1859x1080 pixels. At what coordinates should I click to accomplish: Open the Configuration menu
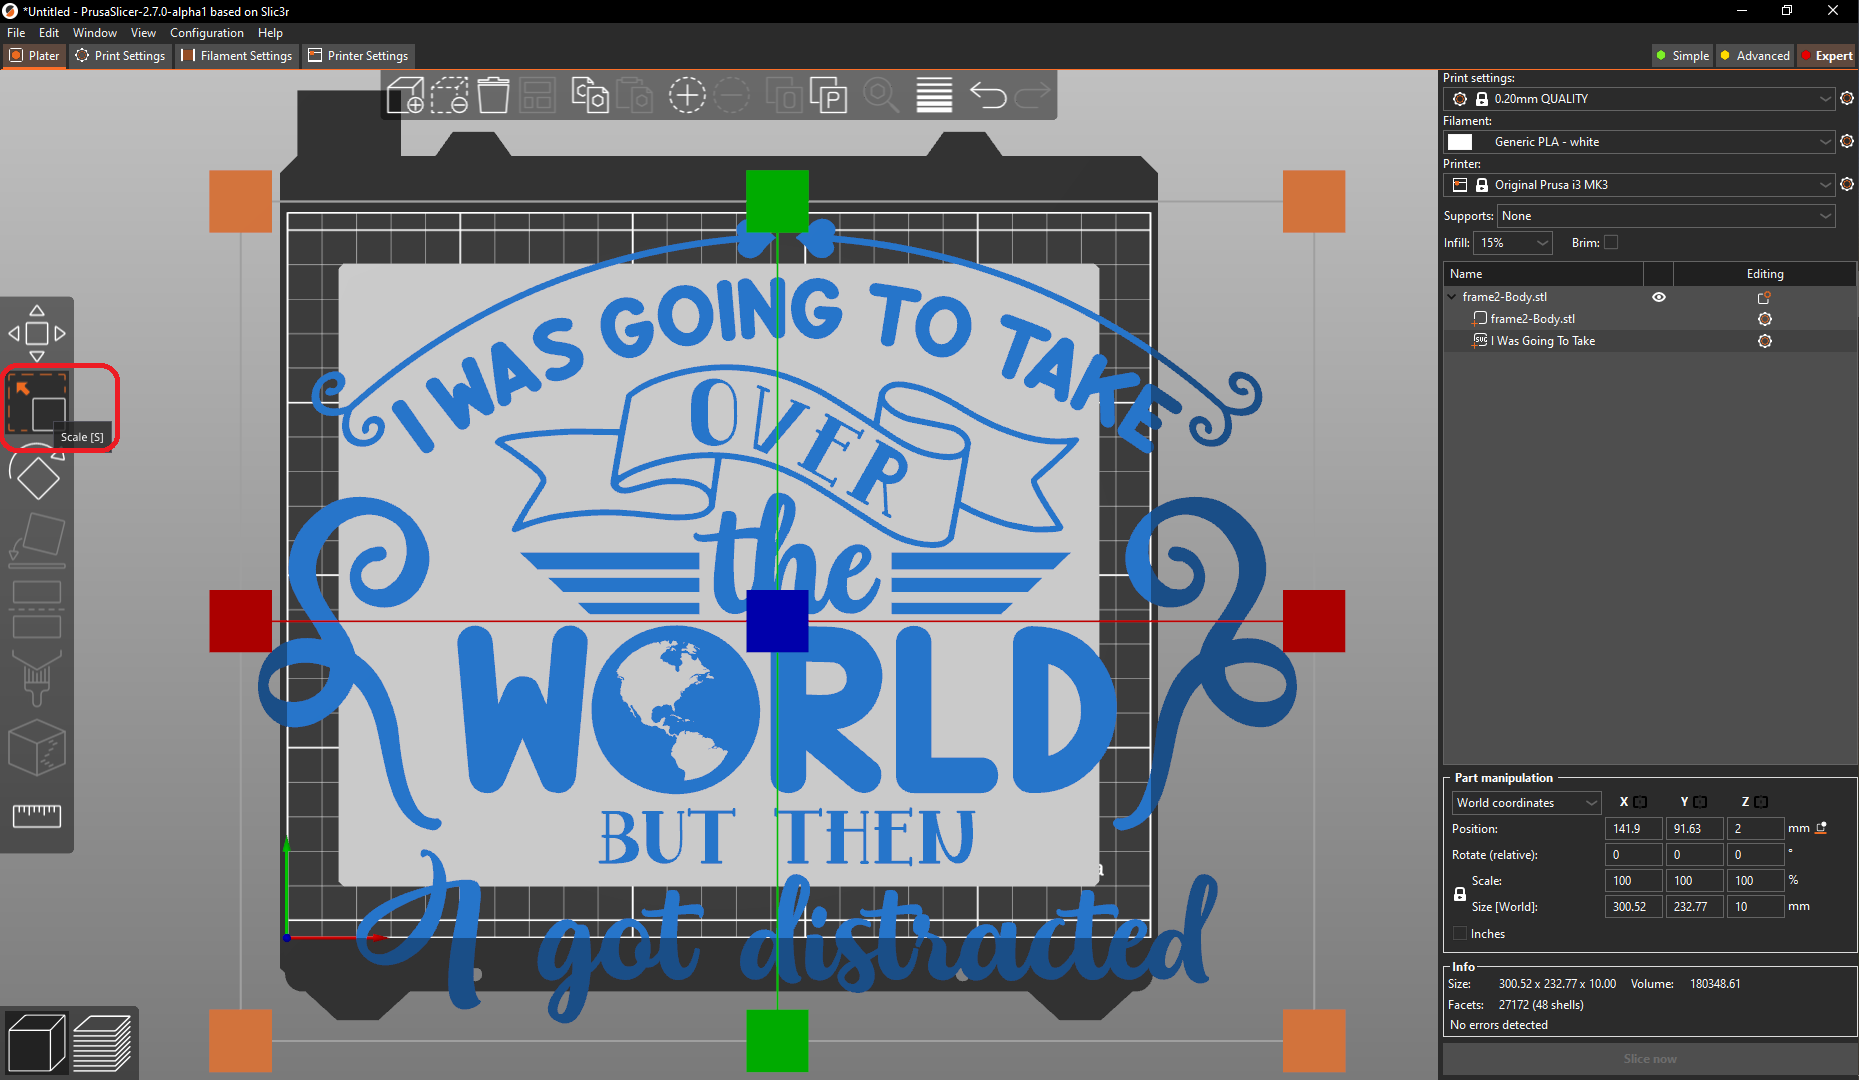[x=206, y=32]
